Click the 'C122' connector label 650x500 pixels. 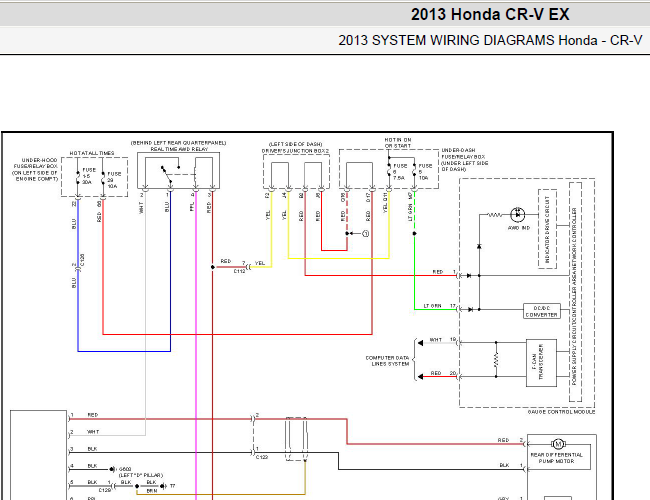(x=262, y=457)
